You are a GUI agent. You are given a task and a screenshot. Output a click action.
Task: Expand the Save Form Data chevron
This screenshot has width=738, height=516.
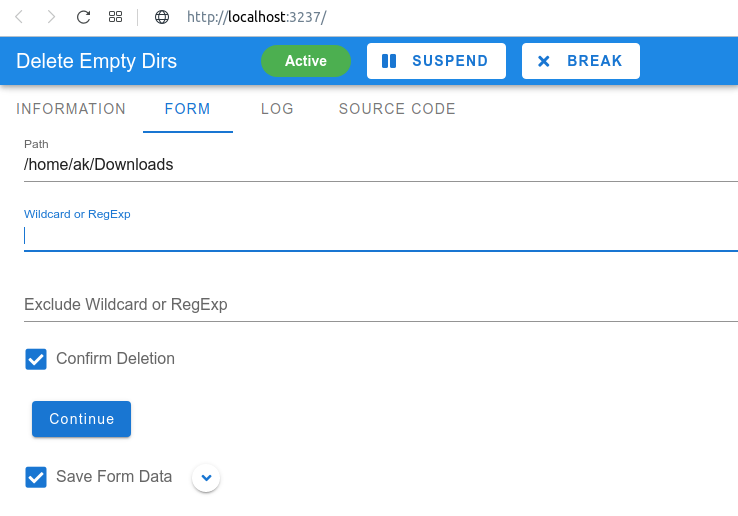click(206, 478)
